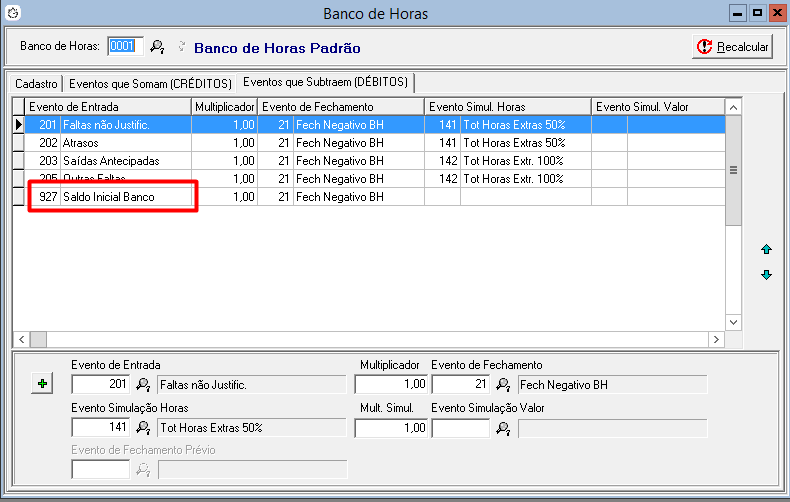The image size is (790, 502).
Task: Move selected row down with green arrow
Action: point(766,275)
